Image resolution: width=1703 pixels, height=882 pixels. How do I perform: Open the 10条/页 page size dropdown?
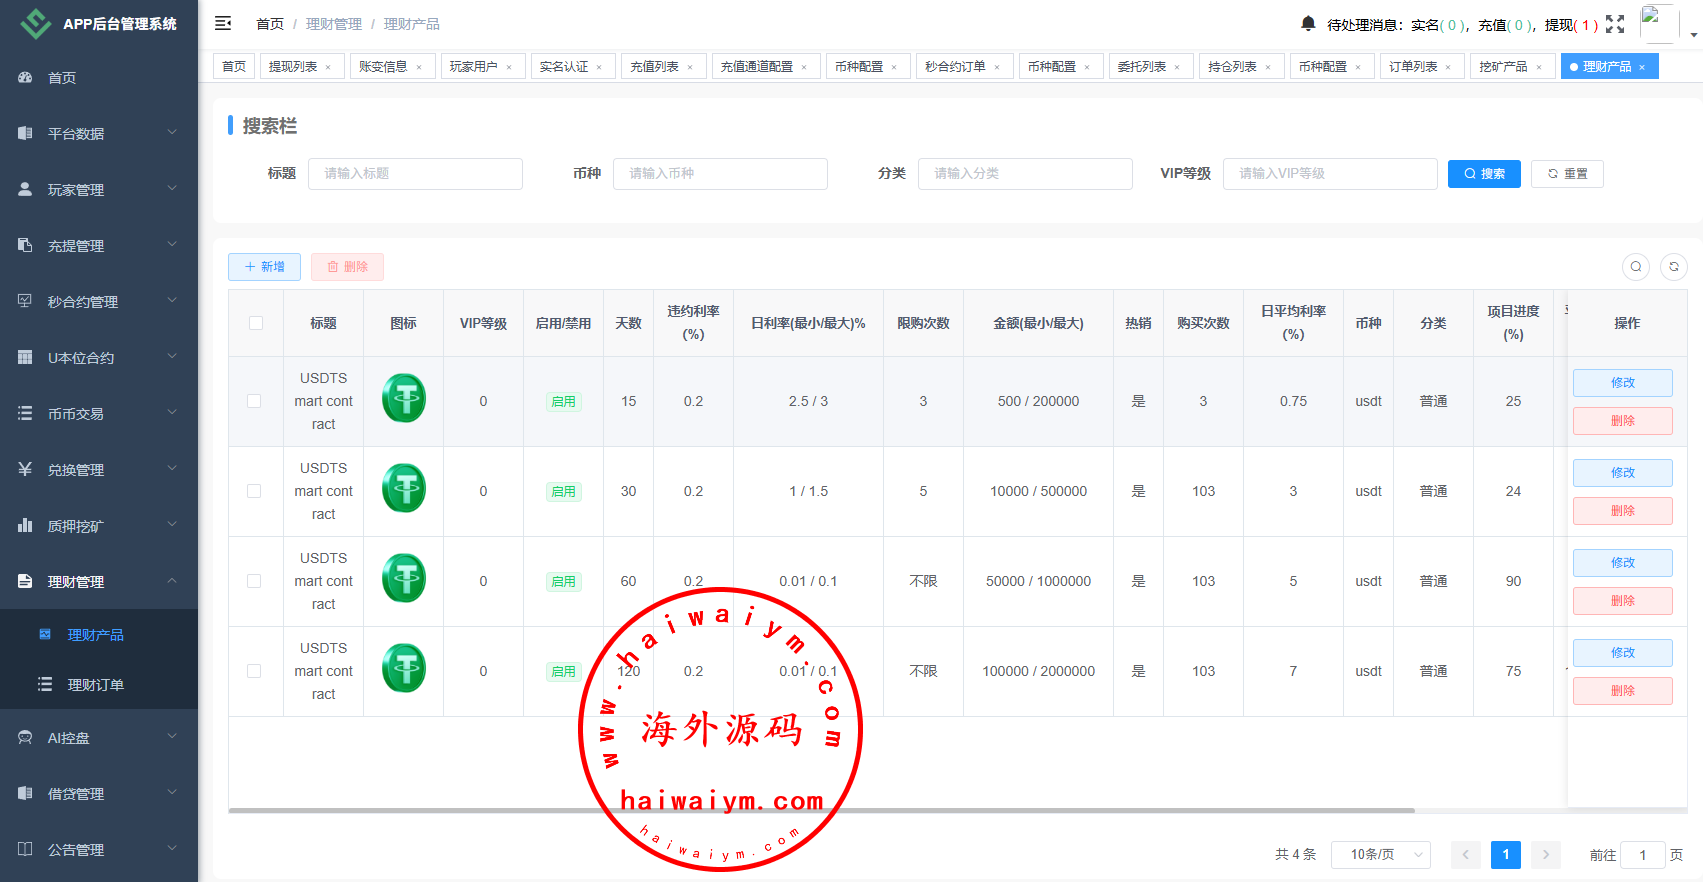(x=1380, y=854)
